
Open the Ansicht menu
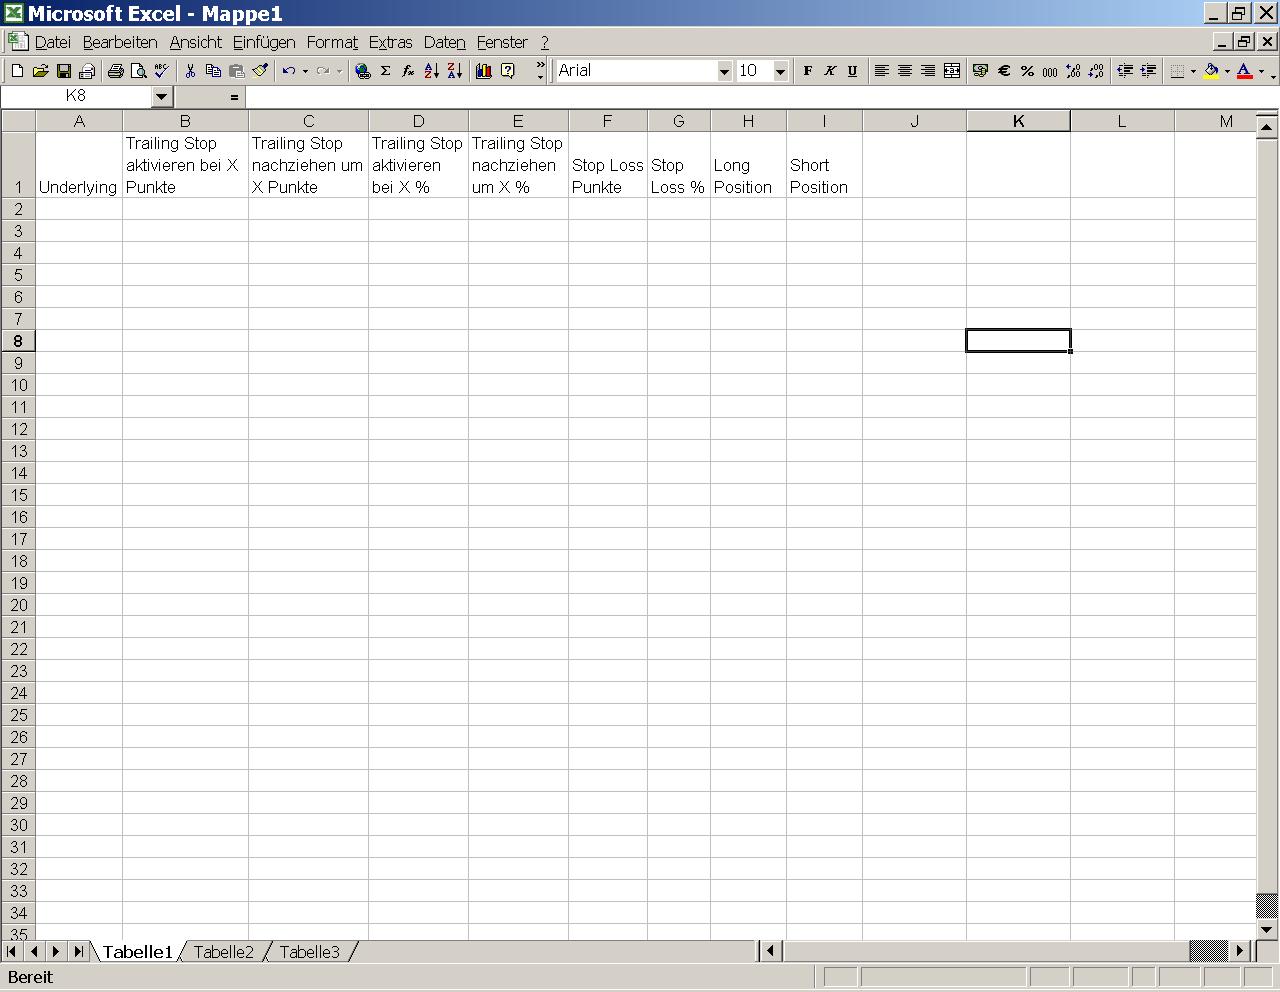tap(196, 42)
